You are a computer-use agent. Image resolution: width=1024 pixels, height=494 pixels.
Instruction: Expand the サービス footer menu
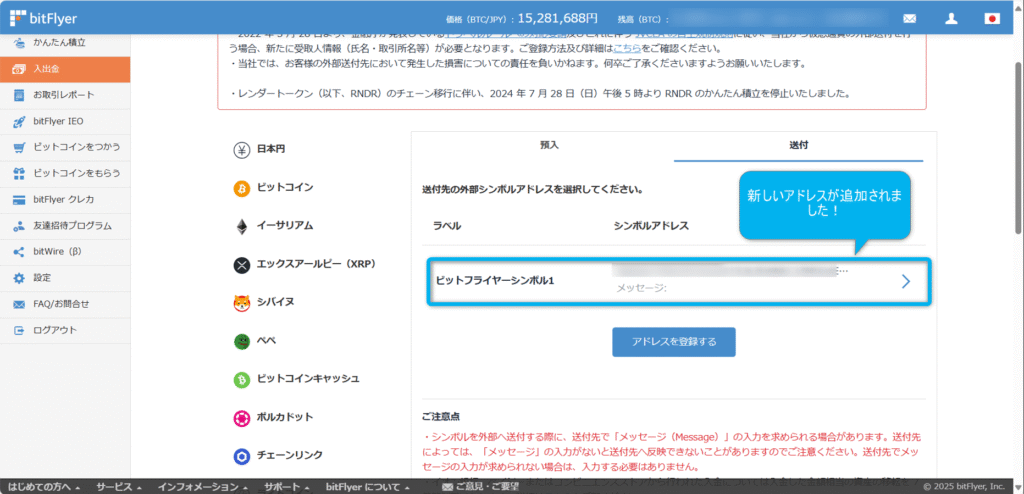120,487
